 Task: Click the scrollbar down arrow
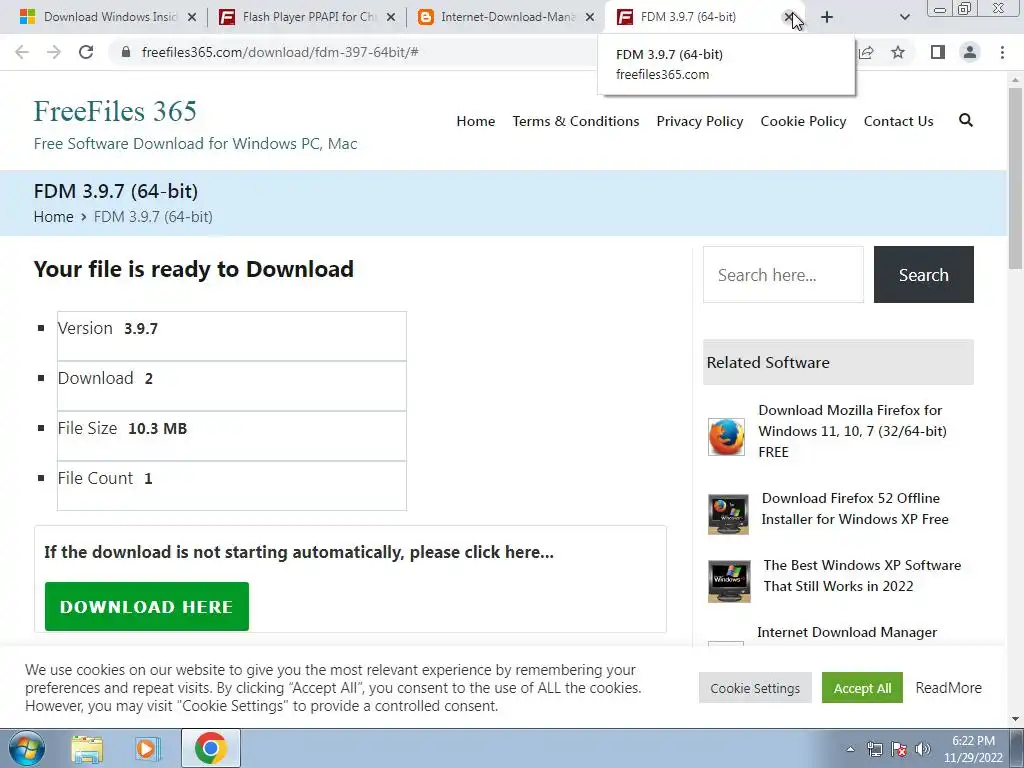coord(1015,719)
